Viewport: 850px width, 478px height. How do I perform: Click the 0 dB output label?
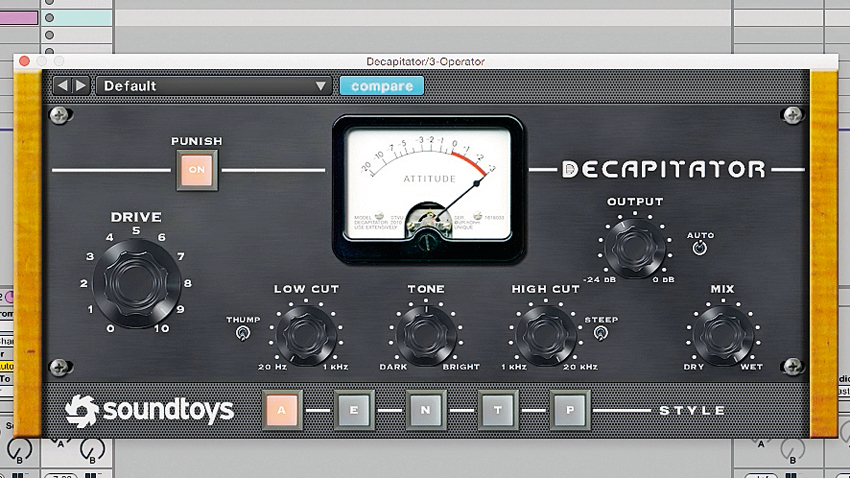tap(663, 280)
